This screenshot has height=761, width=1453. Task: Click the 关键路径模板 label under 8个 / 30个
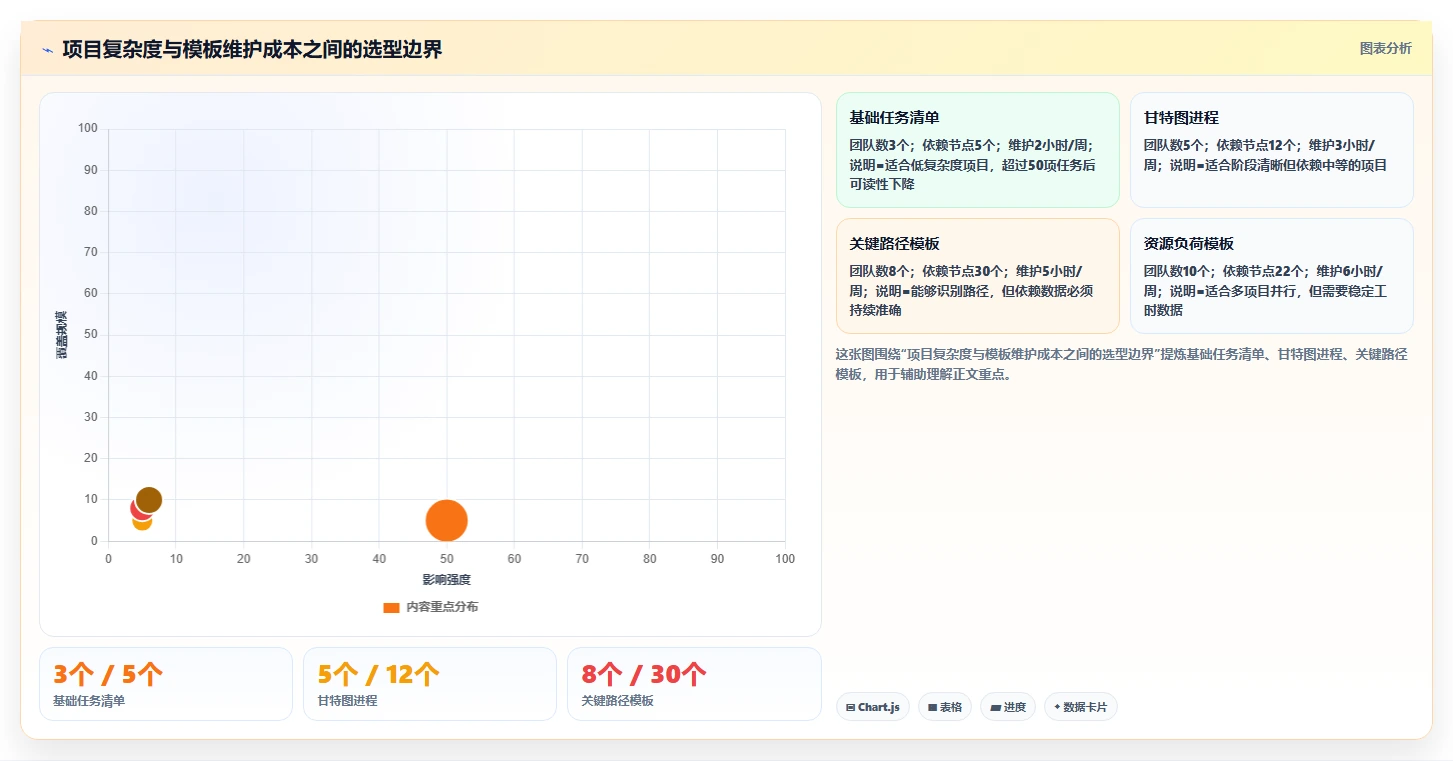pos(617,701)
